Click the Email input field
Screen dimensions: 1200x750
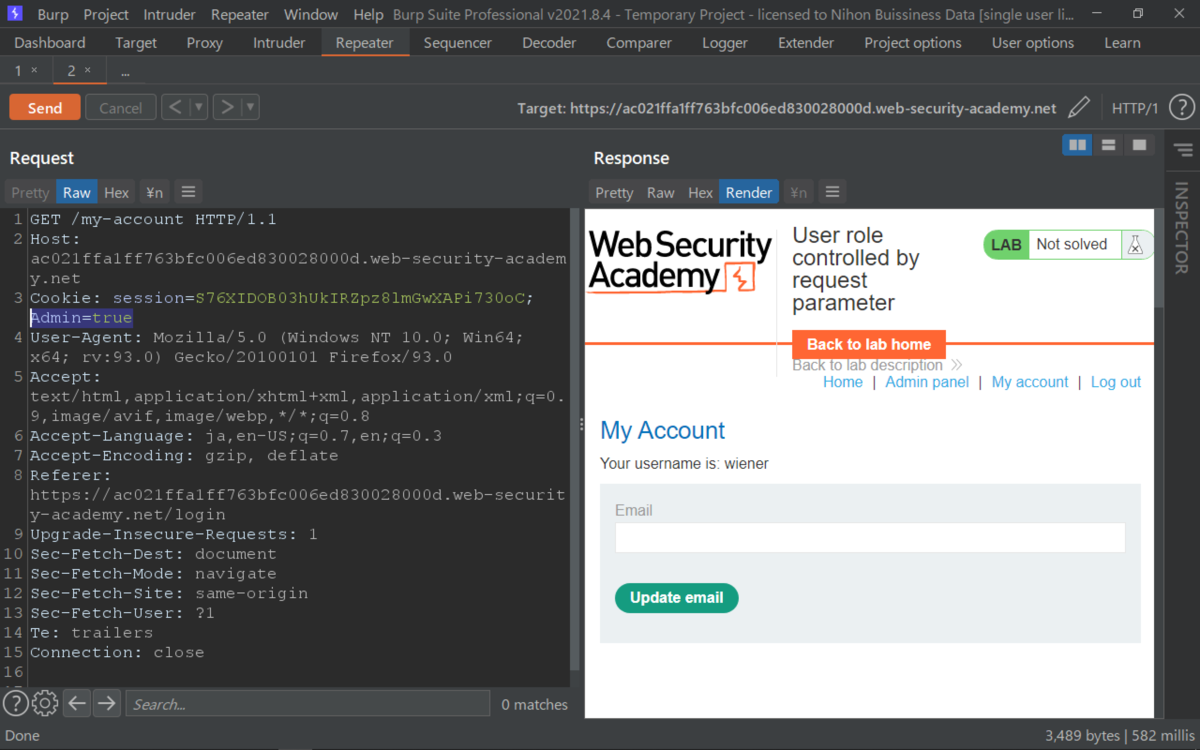[870, 537]
